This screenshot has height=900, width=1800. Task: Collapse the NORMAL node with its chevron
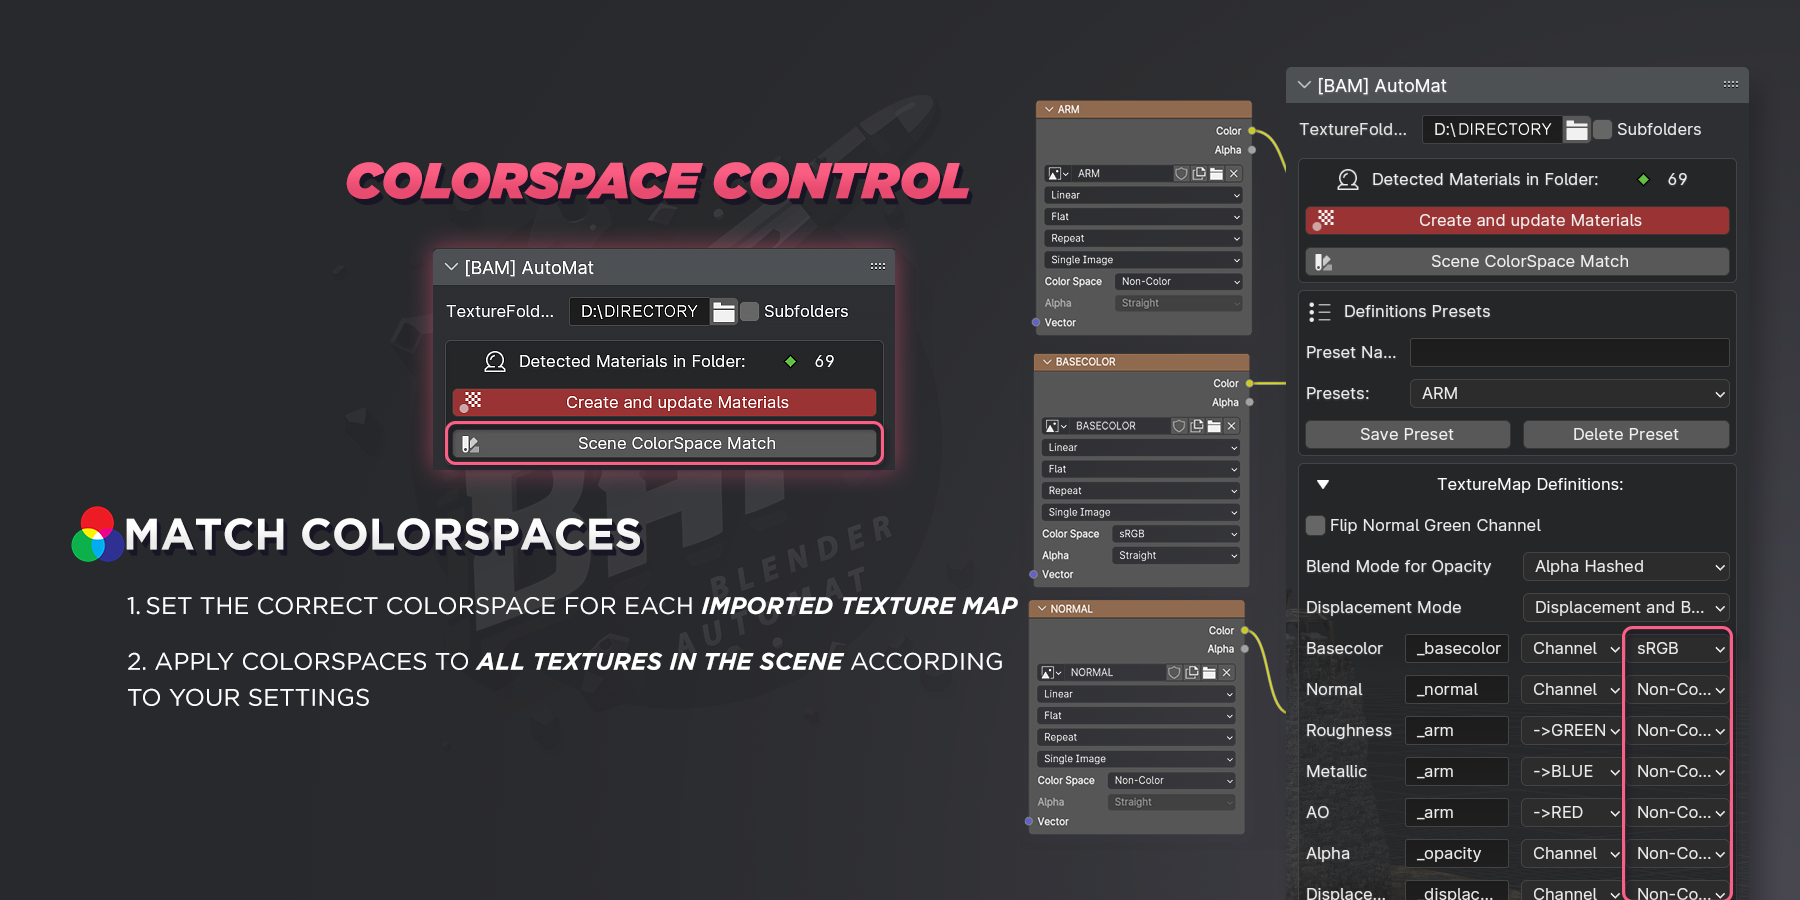click(1042, 609)
